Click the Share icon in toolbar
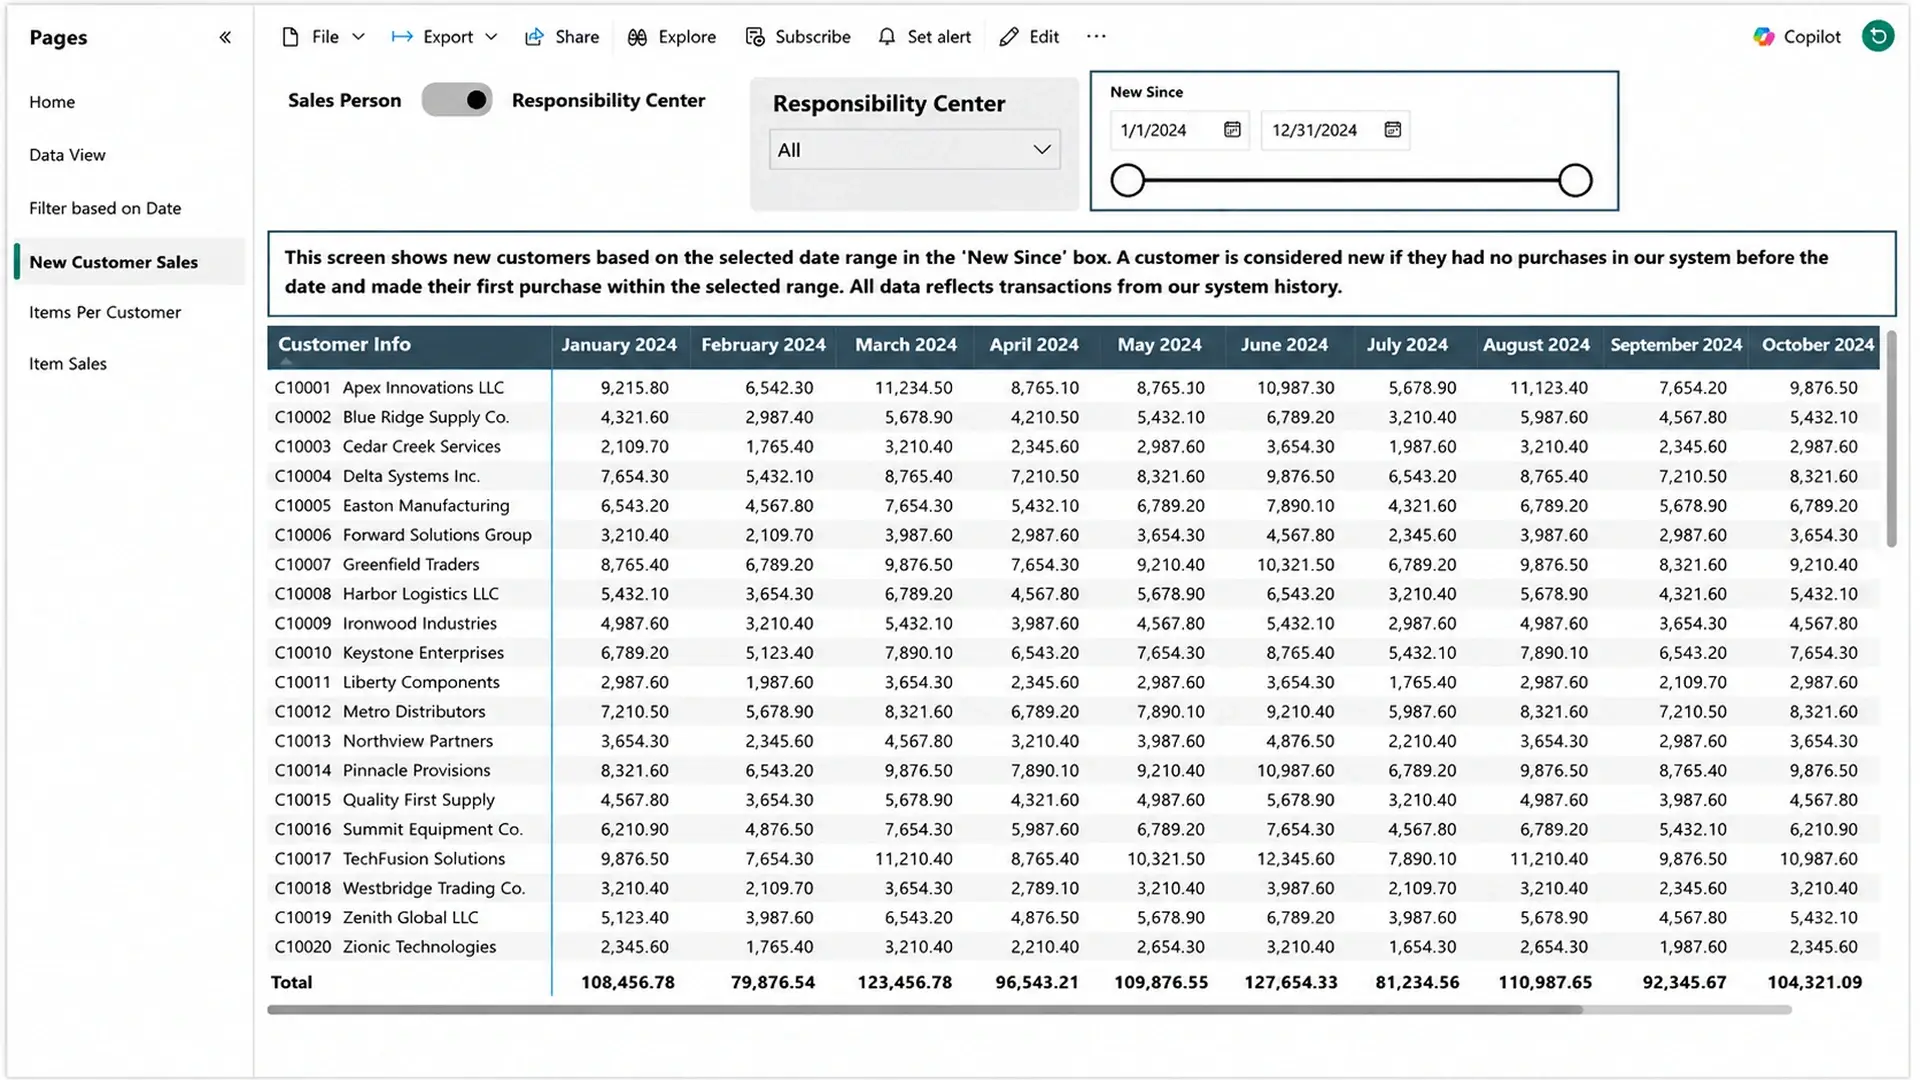The width and height of the screenshot is (1920, 1080). click(x=535, y=37)
